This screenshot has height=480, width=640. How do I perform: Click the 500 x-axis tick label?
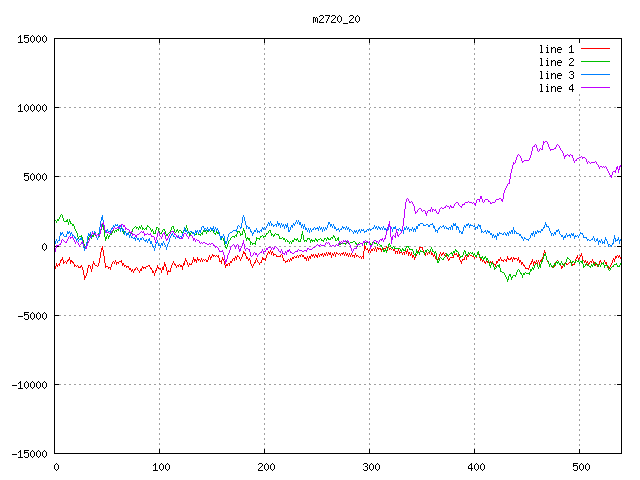point(580,467)
